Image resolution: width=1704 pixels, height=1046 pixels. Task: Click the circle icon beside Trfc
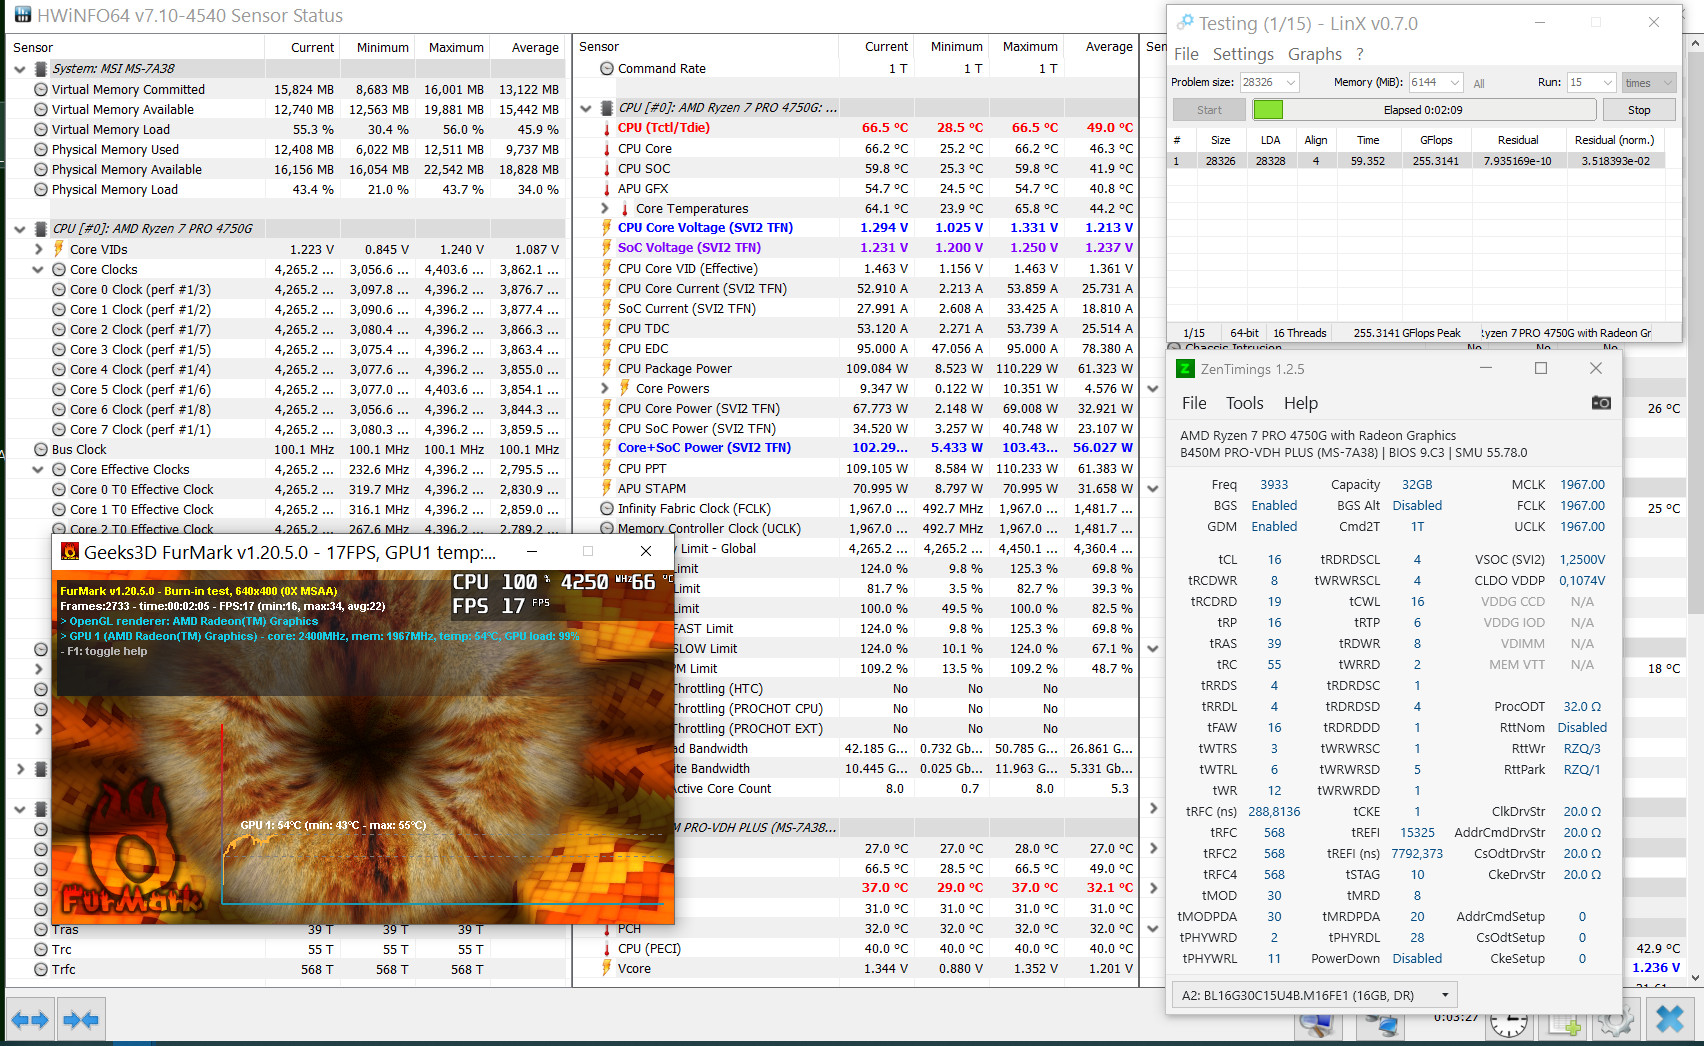click(41, 969)
